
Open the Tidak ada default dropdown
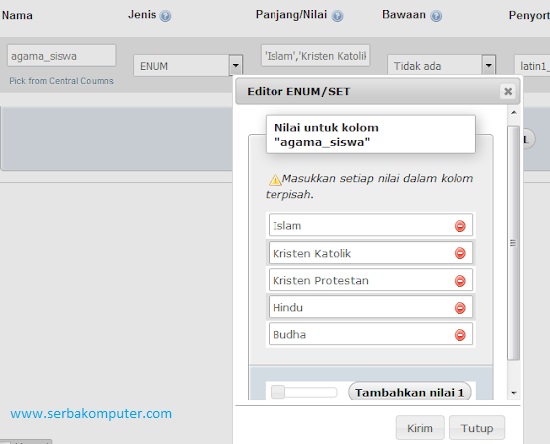point(442,65)
